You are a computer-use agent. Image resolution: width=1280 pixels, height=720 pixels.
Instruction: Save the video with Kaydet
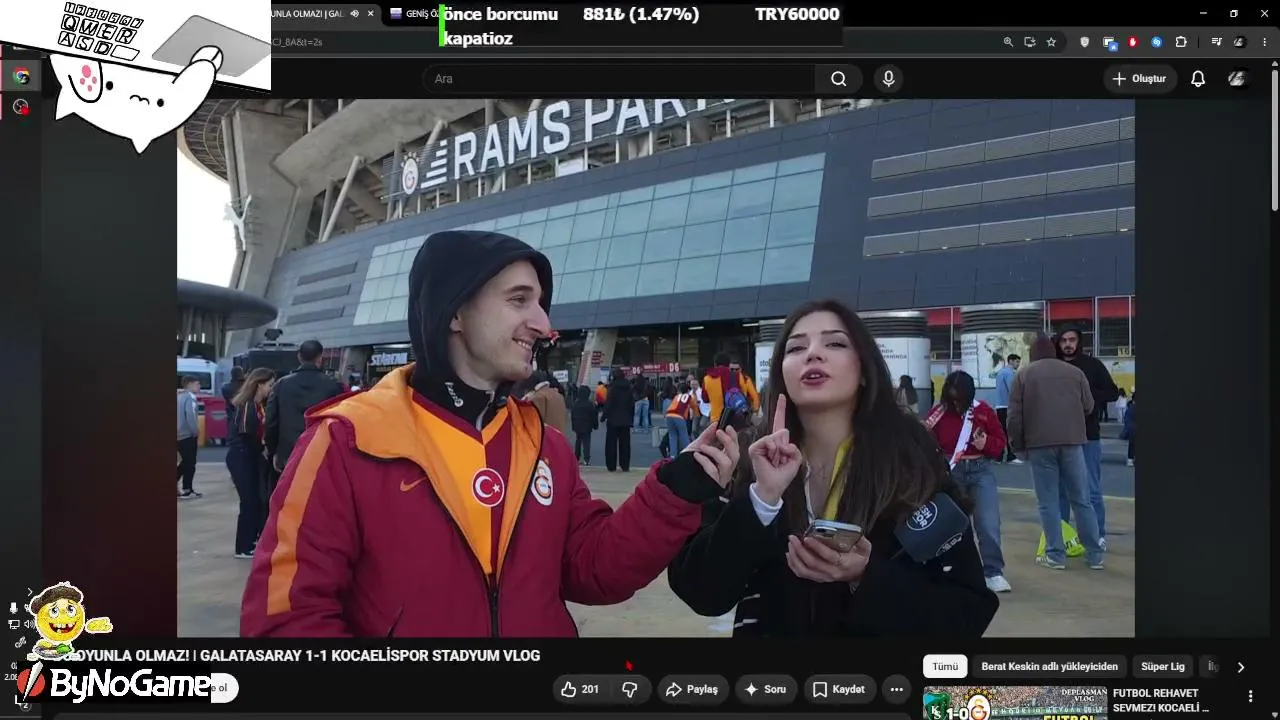839,689
